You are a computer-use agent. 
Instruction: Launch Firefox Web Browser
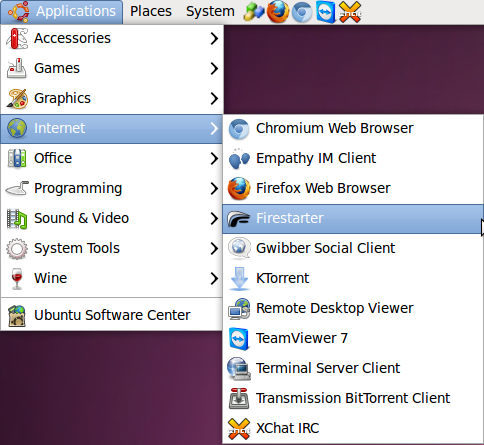click(x=353, y=189)
